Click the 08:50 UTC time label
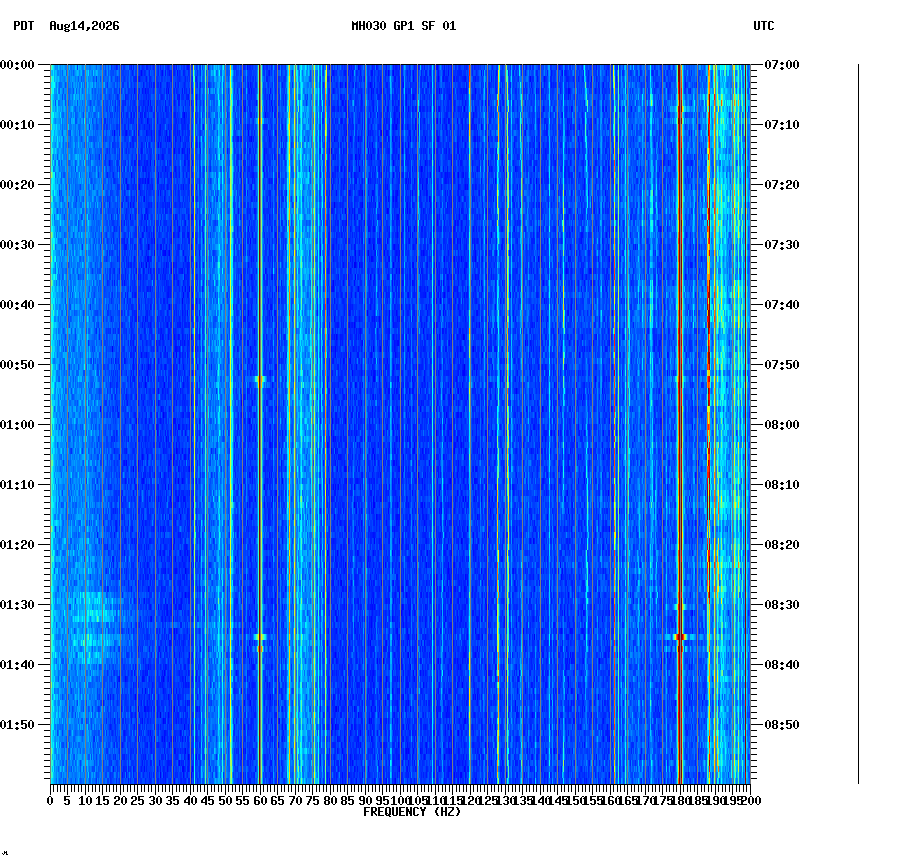902x864 pixels. click(782, 725)
